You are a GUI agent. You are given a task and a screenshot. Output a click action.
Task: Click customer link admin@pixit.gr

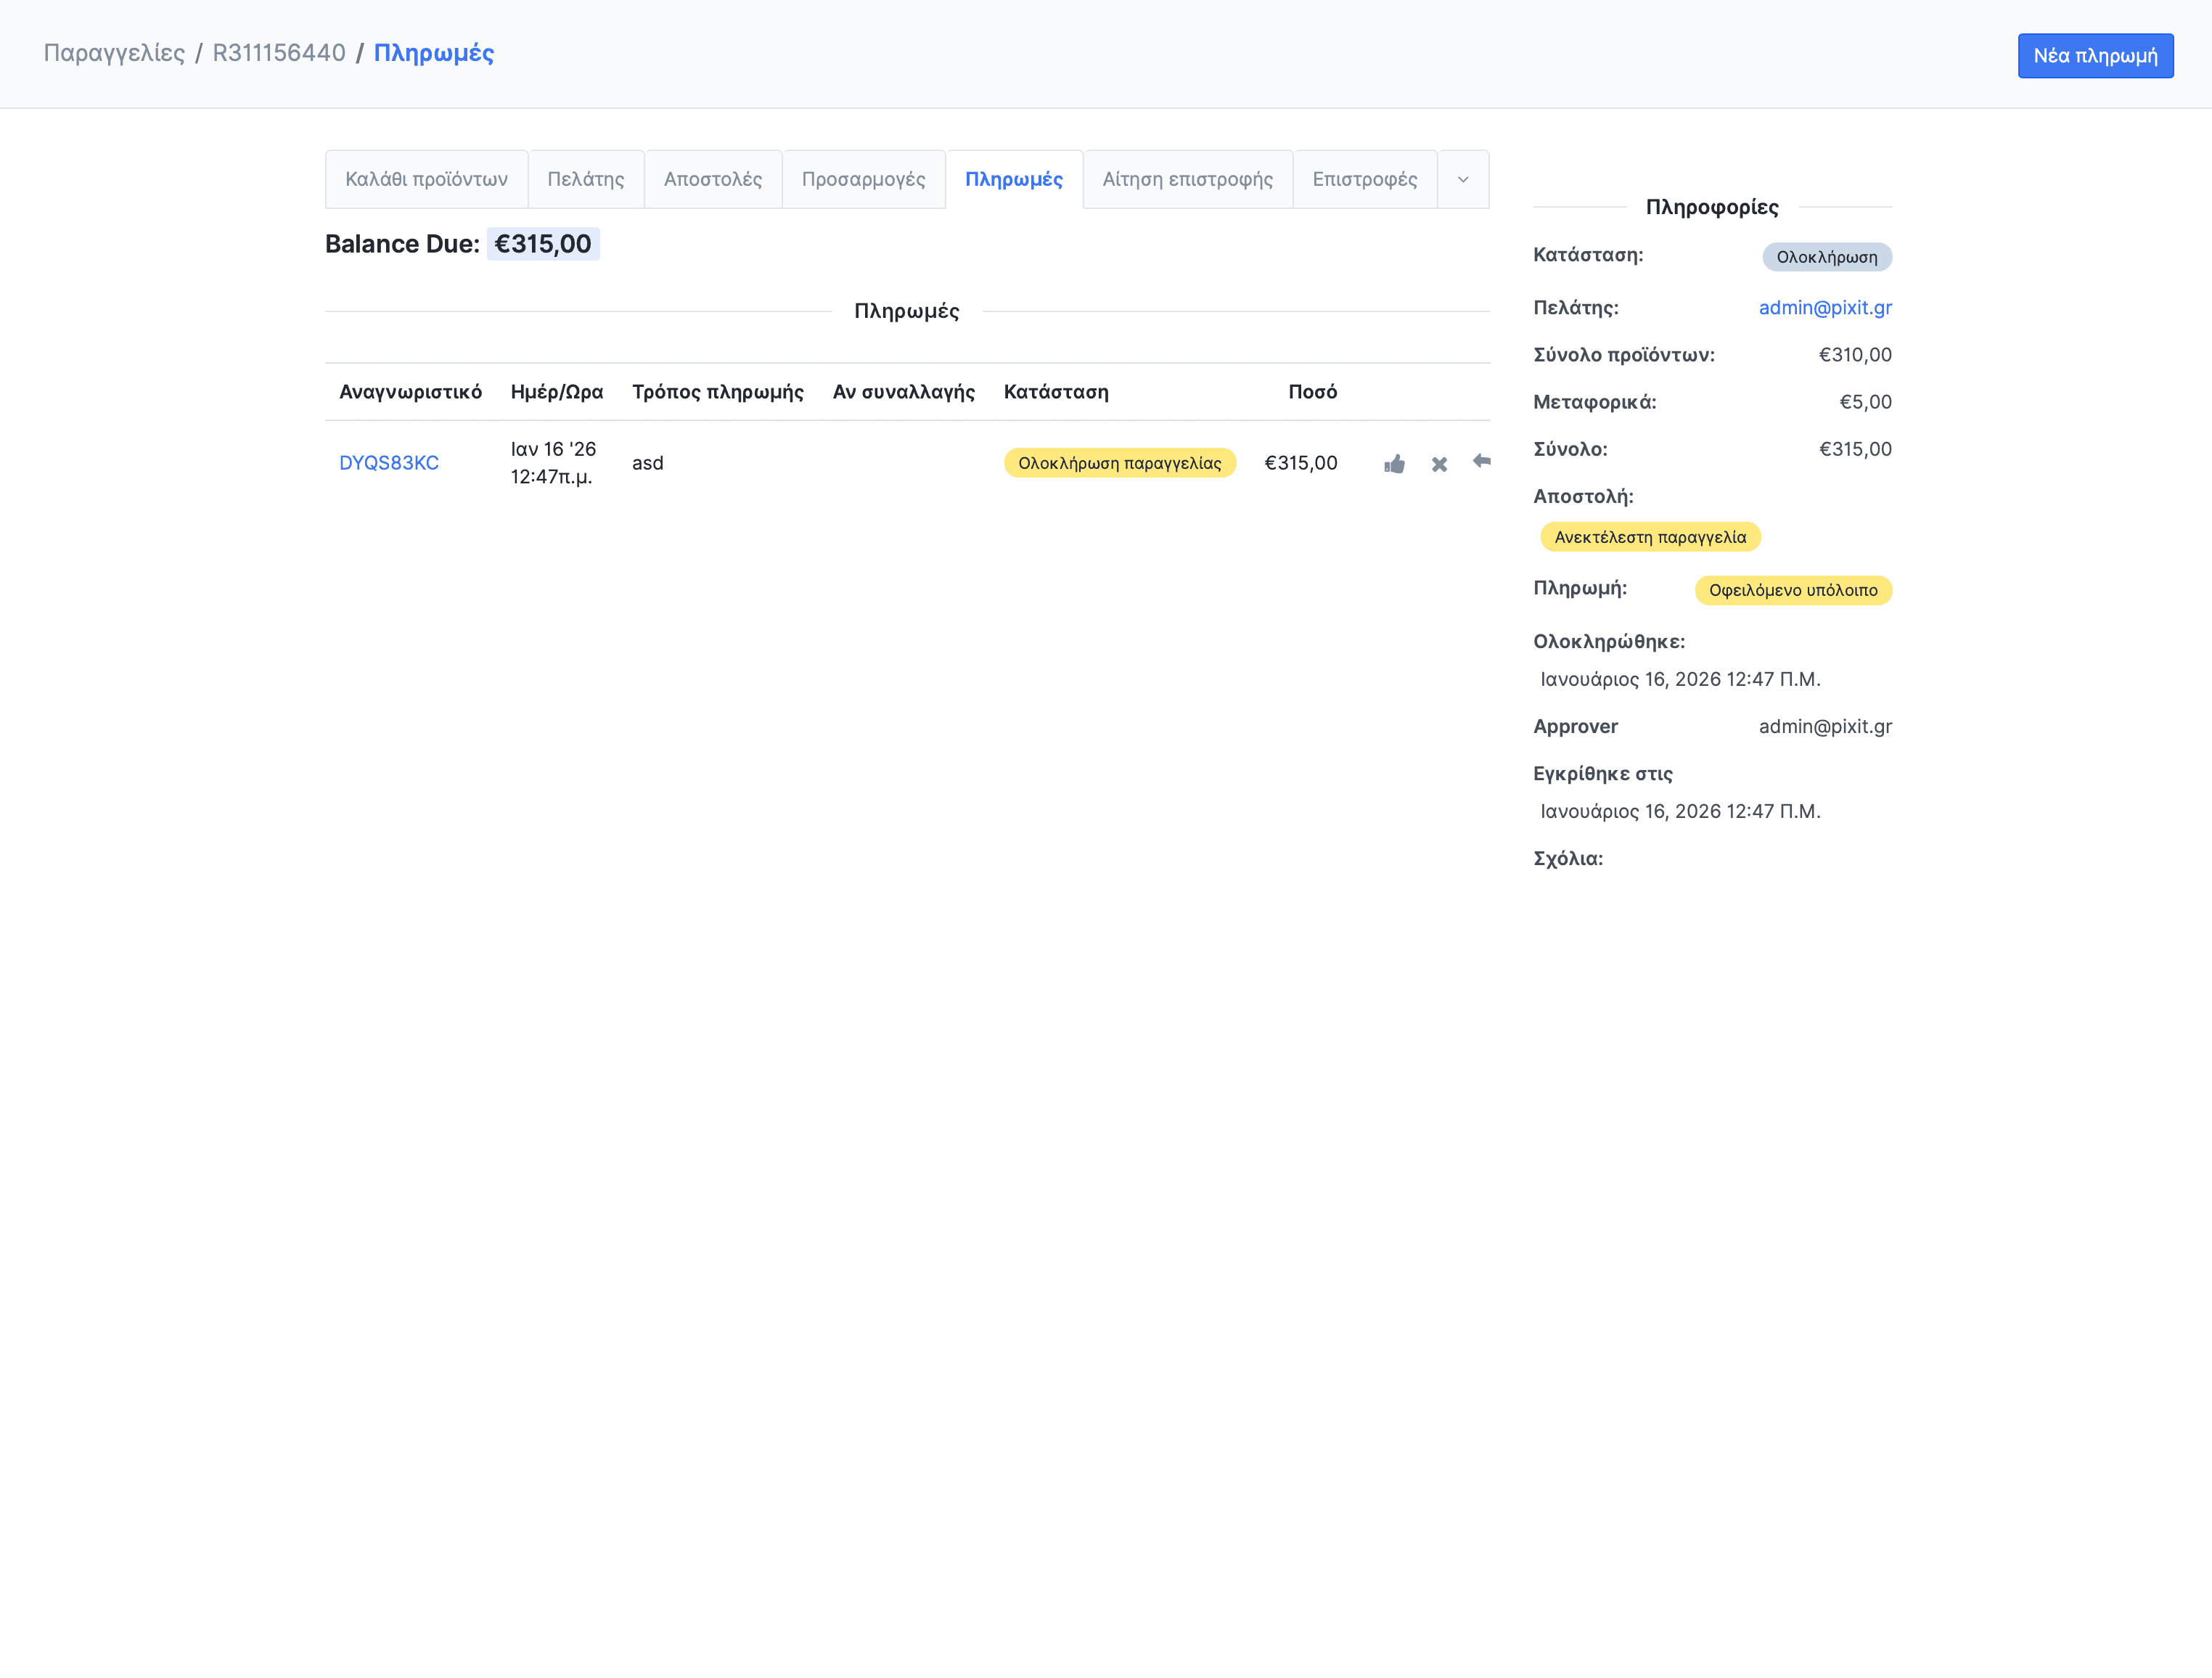coord(1824,308)
